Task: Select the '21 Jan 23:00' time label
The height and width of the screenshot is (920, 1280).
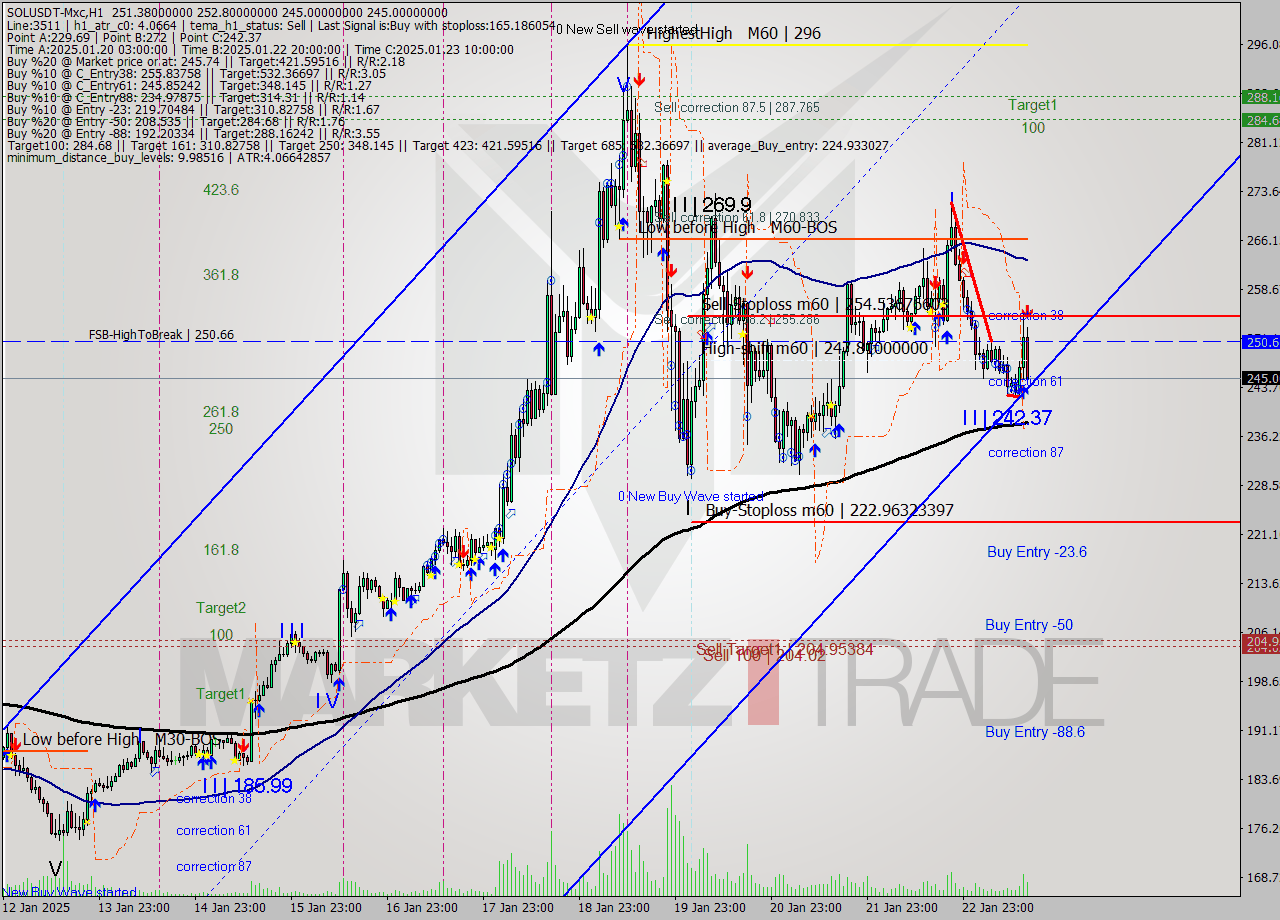Action: click(902, 908)
